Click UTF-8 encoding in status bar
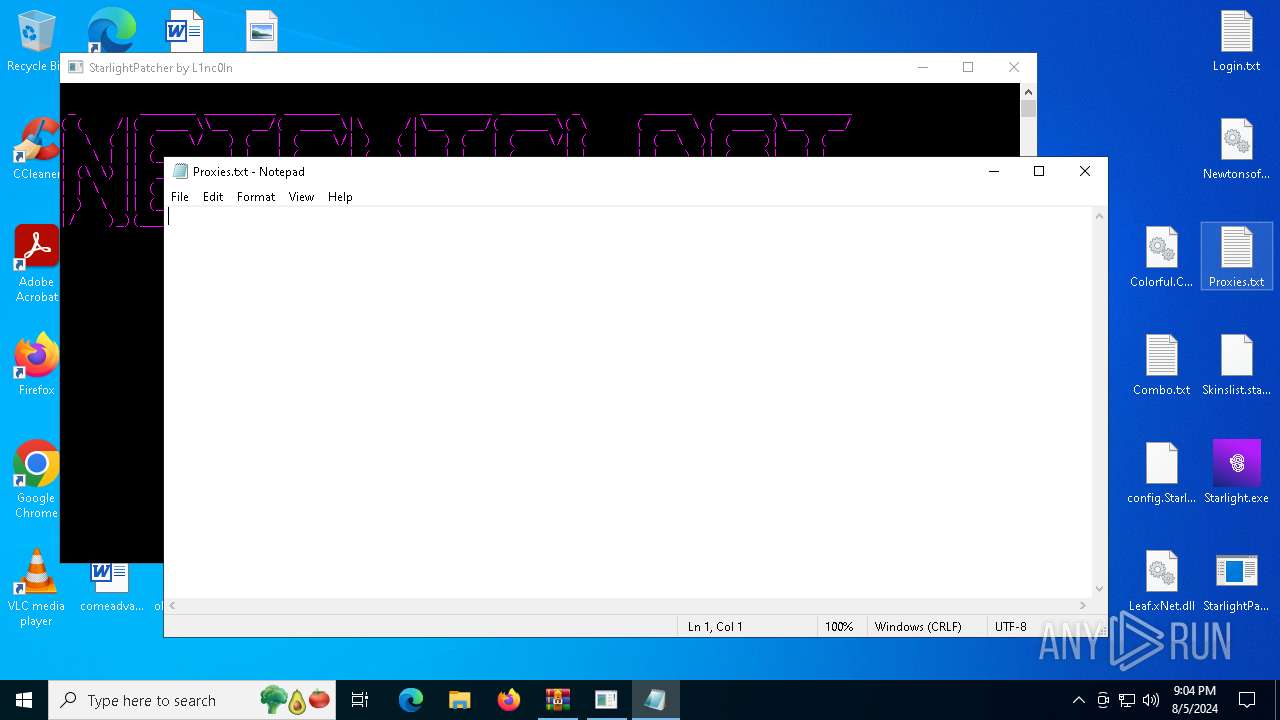 click(x=1011, y=627)
